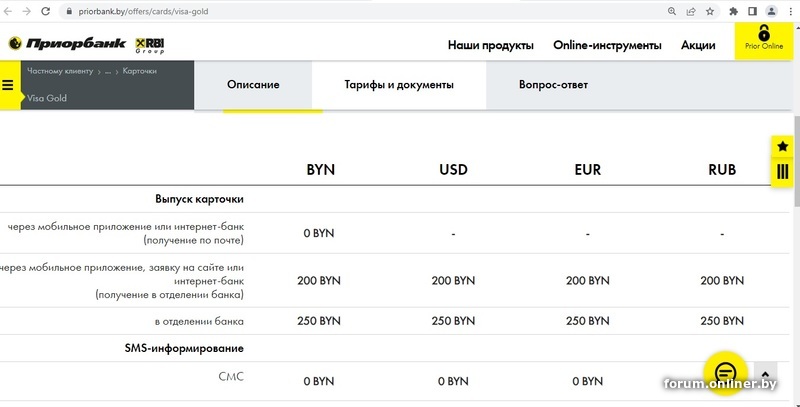This screenshot has height=407, width=800.
Task: Bookmark page with browser star icon
Action: click(710, 12)
